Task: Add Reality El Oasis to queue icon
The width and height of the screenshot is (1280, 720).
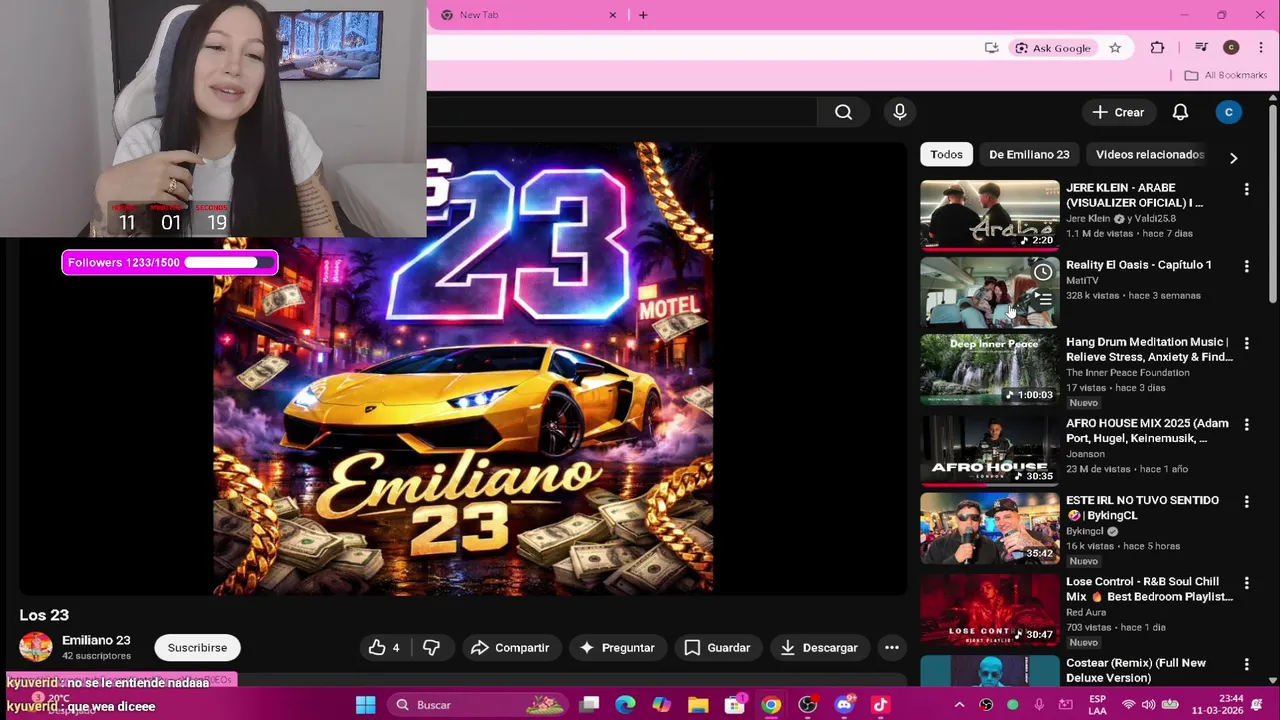Action: click(x=1043, y=299)
